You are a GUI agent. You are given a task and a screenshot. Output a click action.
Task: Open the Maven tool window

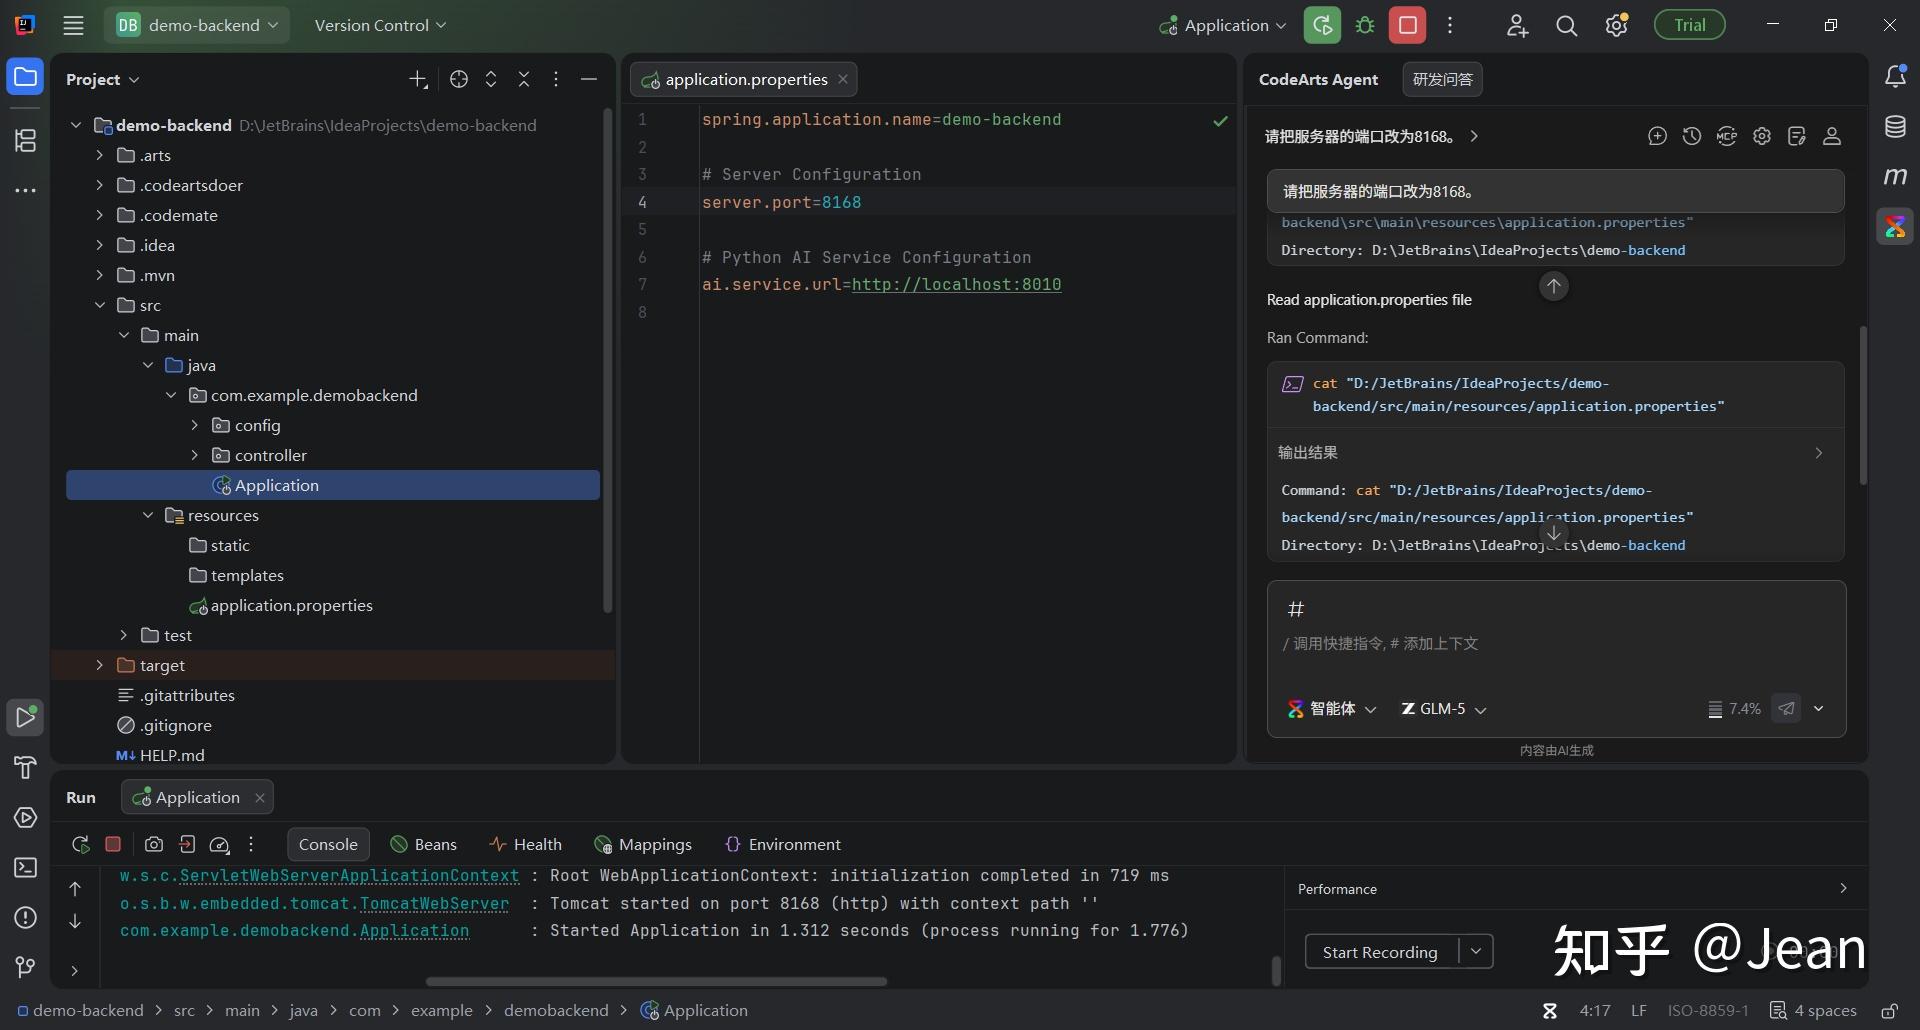coord(1895,177)
